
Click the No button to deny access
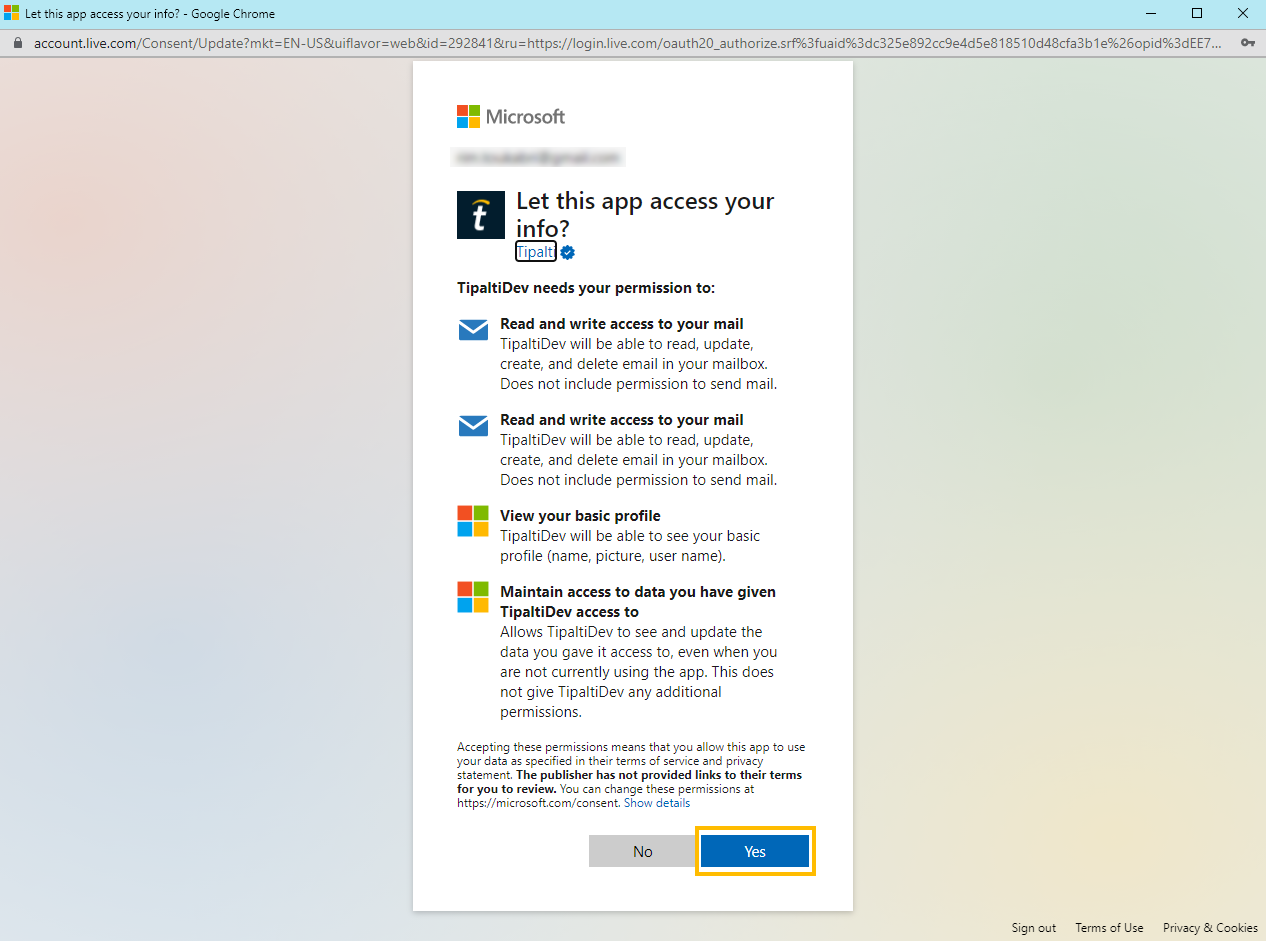point(642,851)
